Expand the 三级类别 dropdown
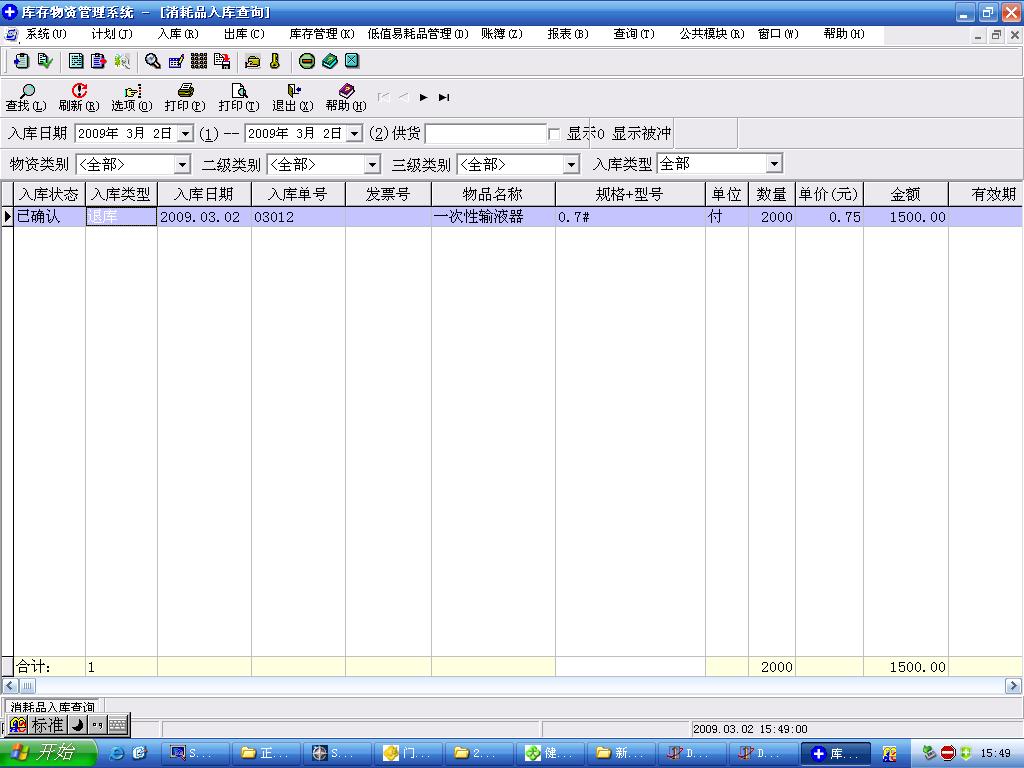Viewport: 1024px width, 768px height. [x=571, y=164]
